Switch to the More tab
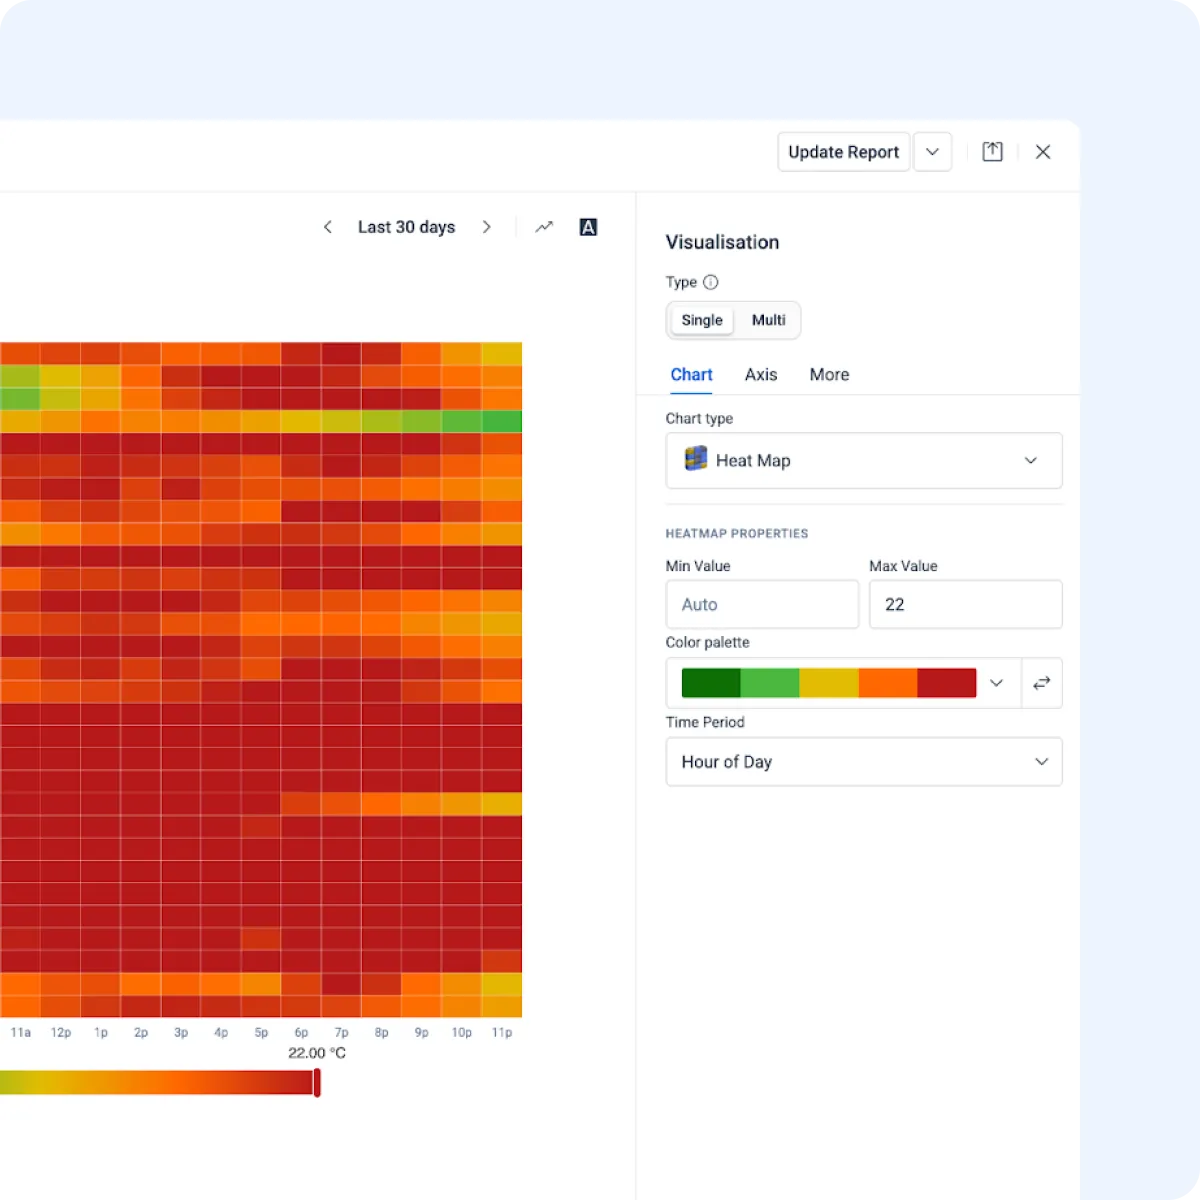Viewport: 1200px width, 1200px height. 829,374
